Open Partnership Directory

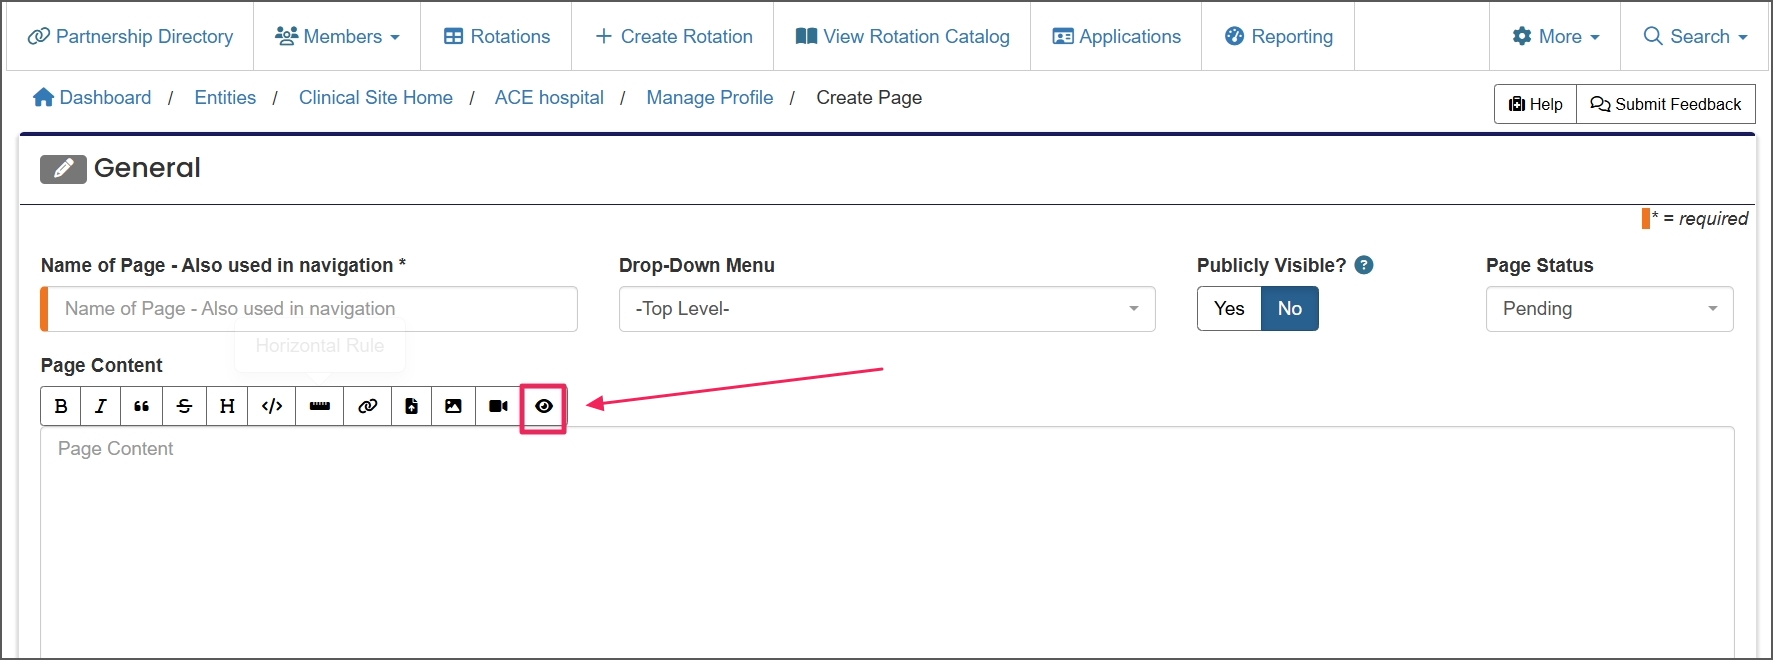click(x=130, y=36)
